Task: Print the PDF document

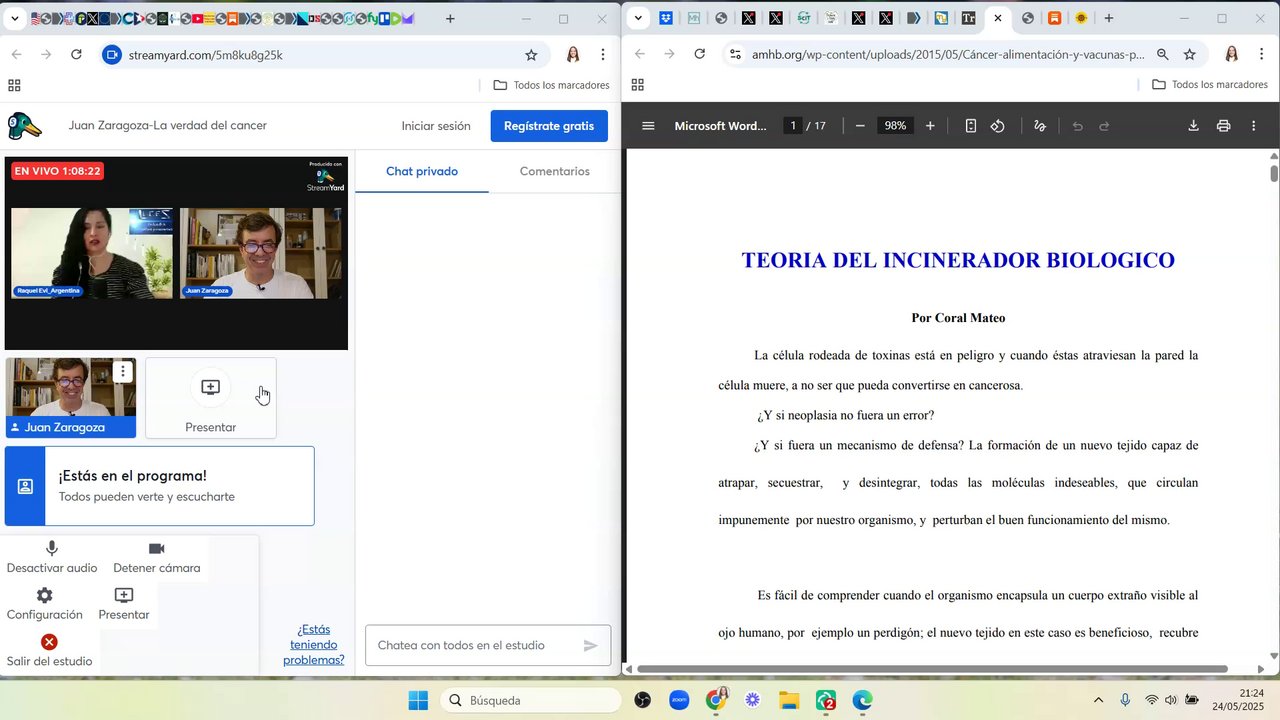Action: (x=1223, y=126)
